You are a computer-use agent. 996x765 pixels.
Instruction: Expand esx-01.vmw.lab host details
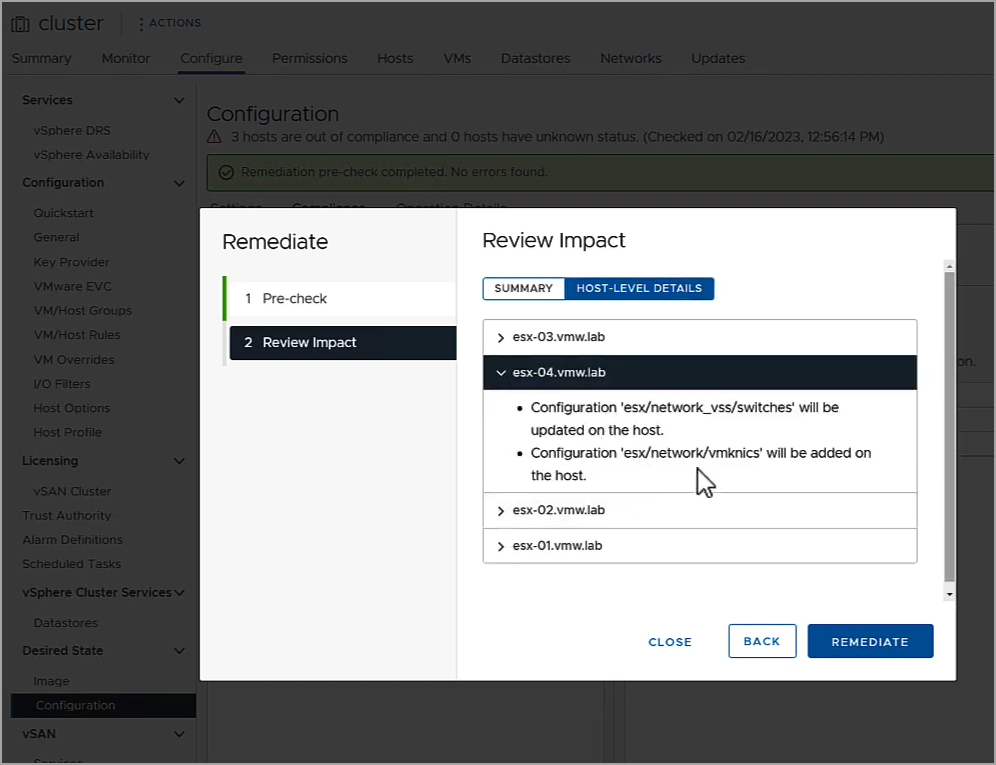click(501, 546)
